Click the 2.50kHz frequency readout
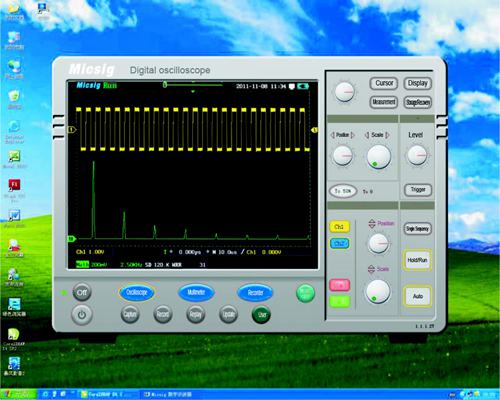Viewport: 500px width, 400px height. point(131,265)
